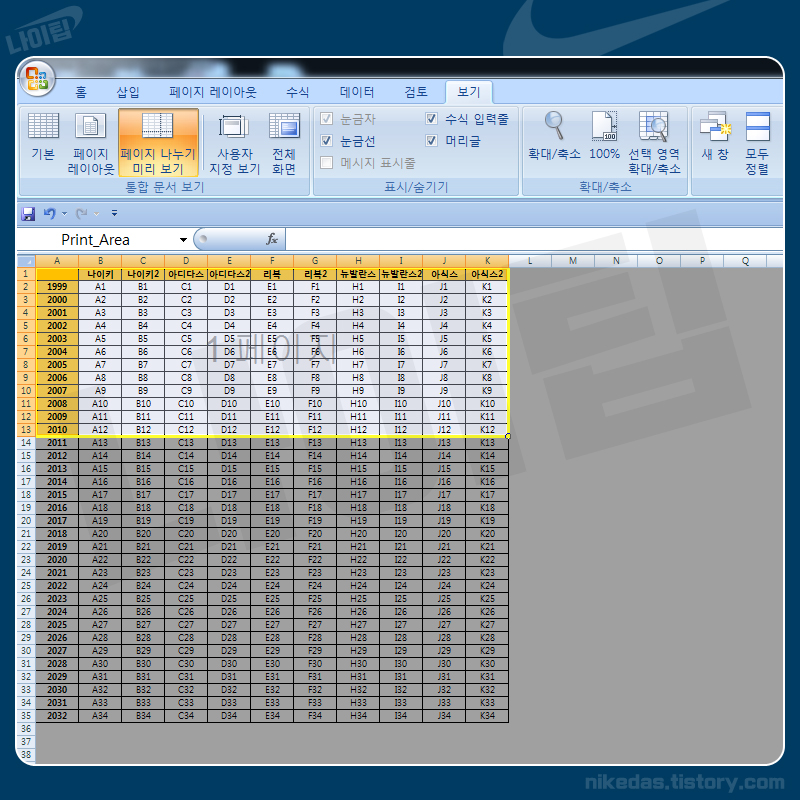This screenshot has height=800, width=800.
Task: Arrange all windows (모두 정렬)
Action: [x=757, y=143]
